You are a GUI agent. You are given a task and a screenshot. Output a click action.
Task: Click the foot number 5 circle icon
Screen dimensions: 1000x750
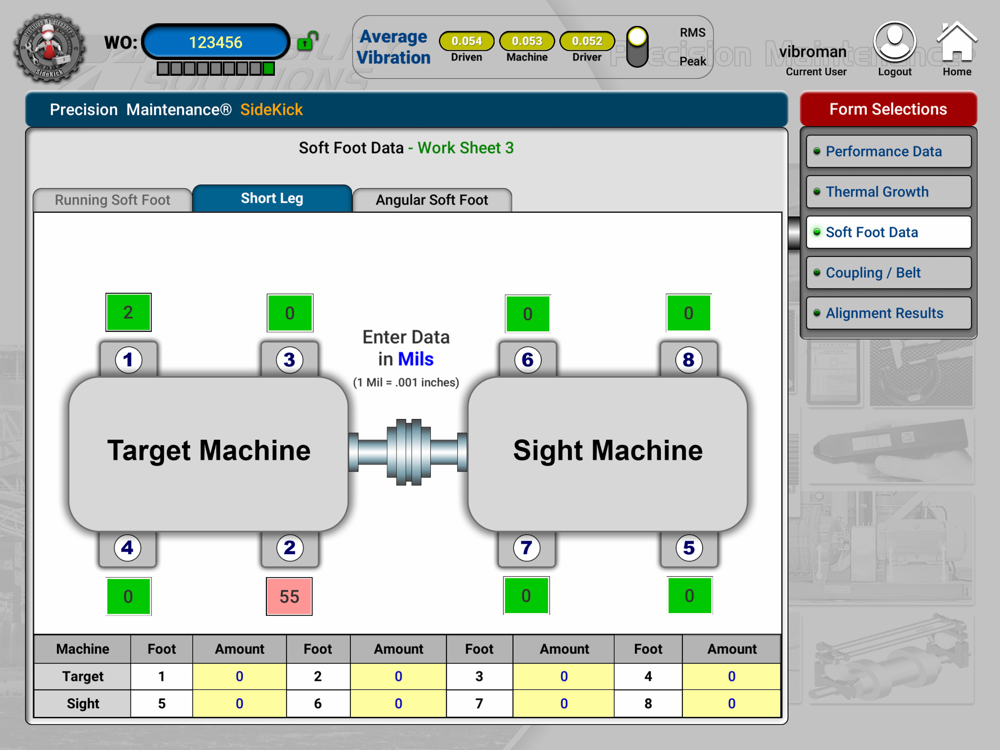point(689,548)
